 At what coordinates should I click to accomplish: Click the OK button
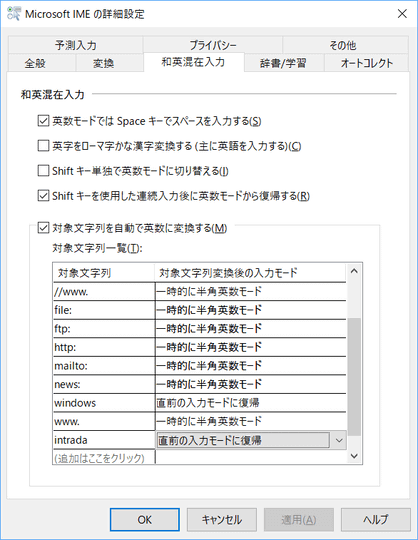click(x=145, y=519)
